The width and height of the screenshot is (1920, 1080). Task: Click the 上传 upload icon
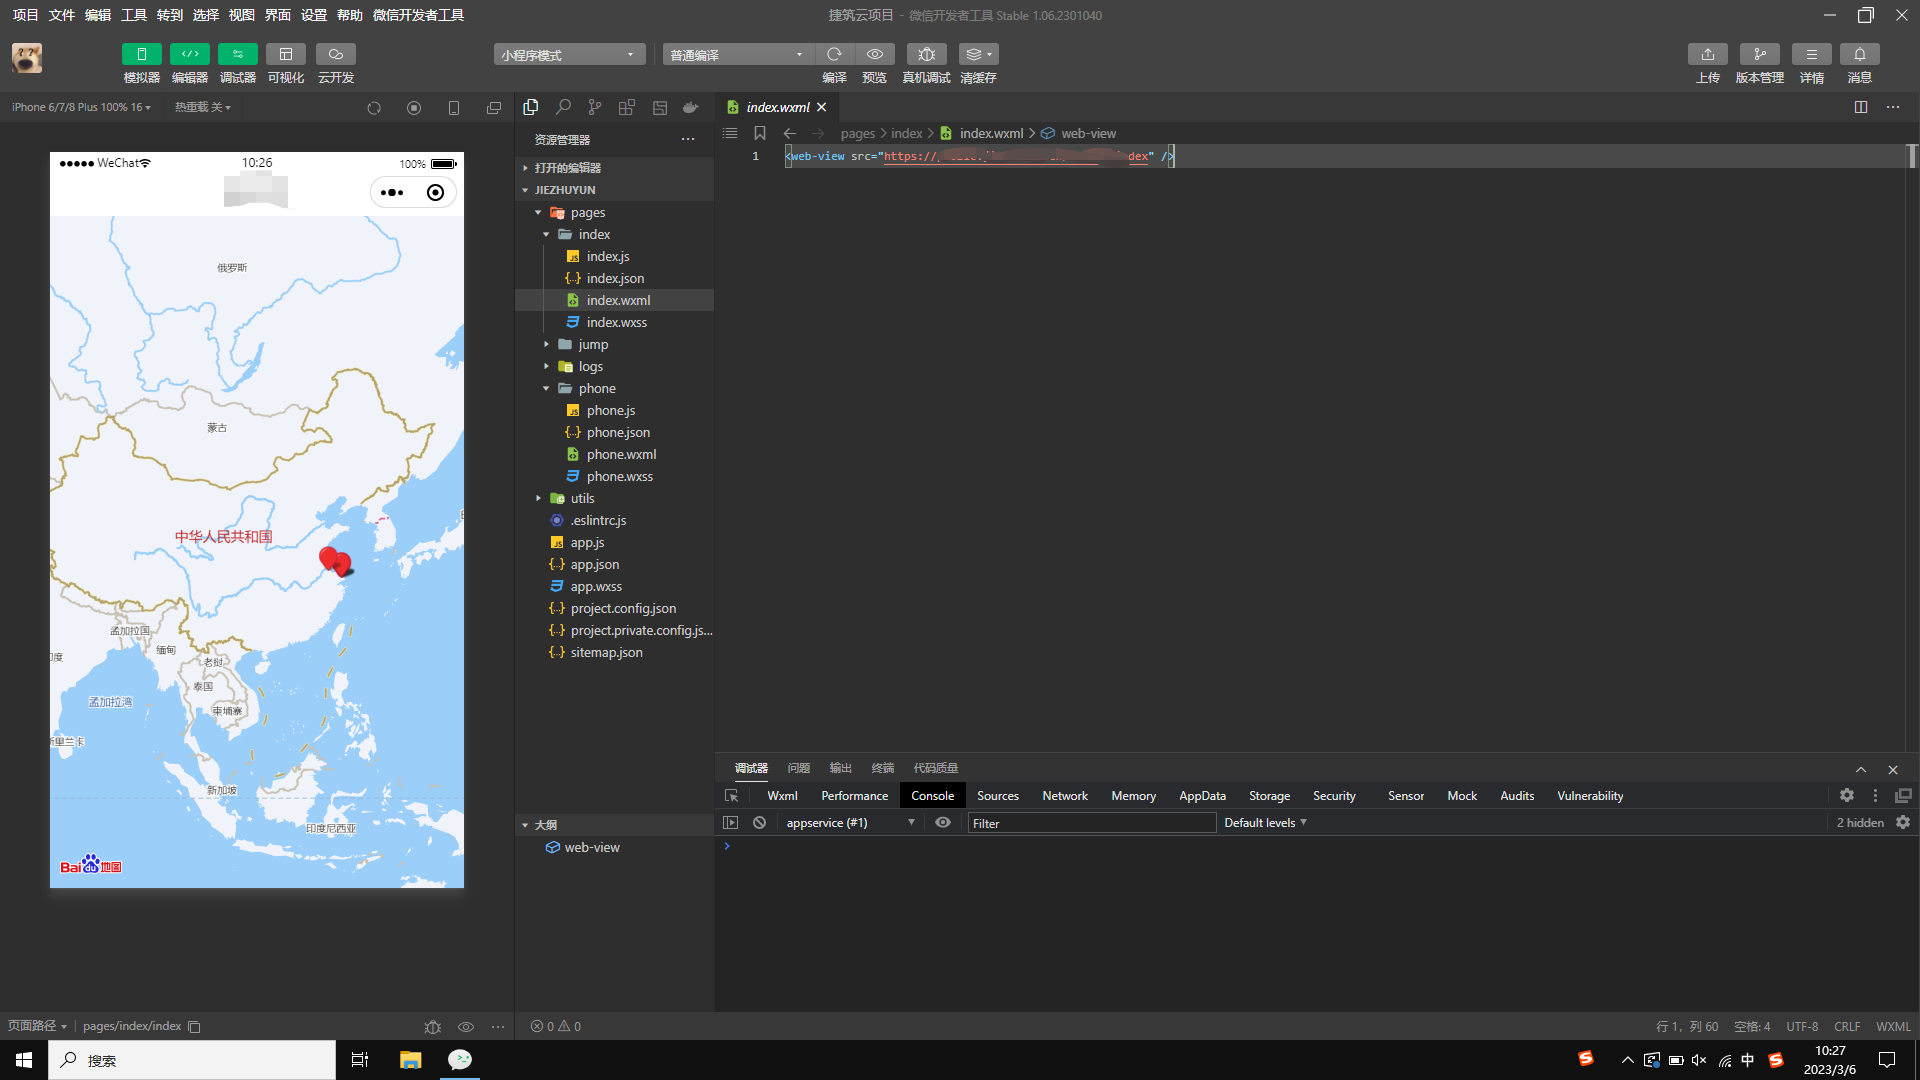(x=1707, y=54)
